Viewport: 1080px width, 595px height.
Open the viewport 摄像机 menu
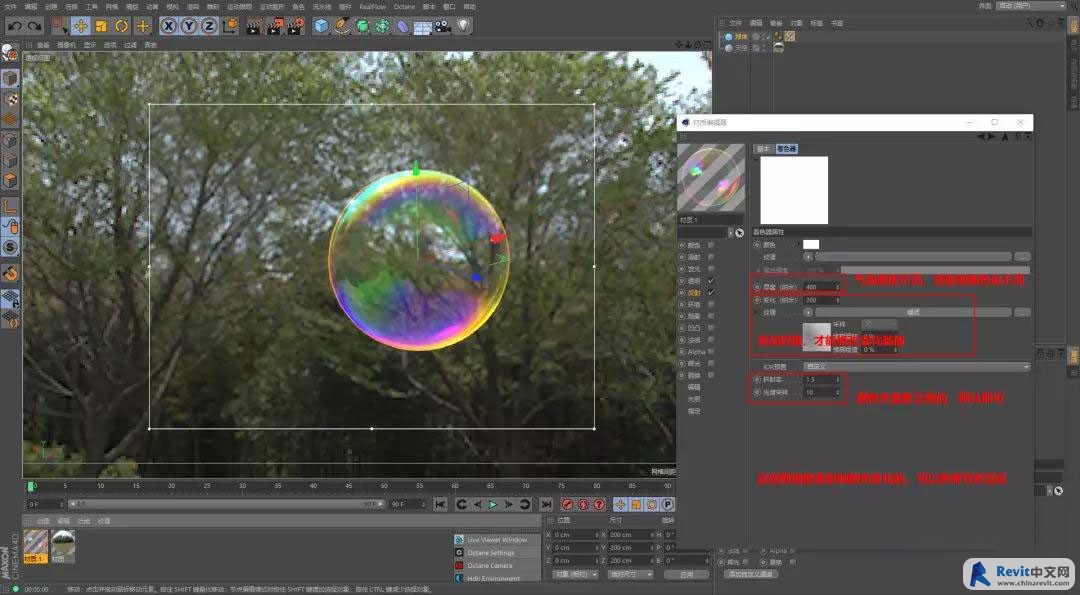coord(66,45)
